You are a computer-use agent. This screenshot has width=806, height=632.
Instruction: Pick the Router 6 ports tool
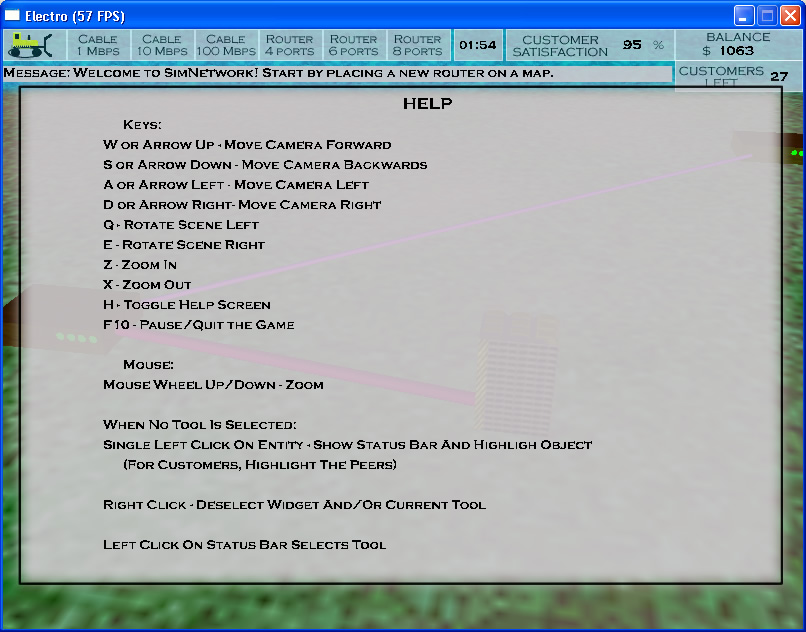click(x=353, y=45)
